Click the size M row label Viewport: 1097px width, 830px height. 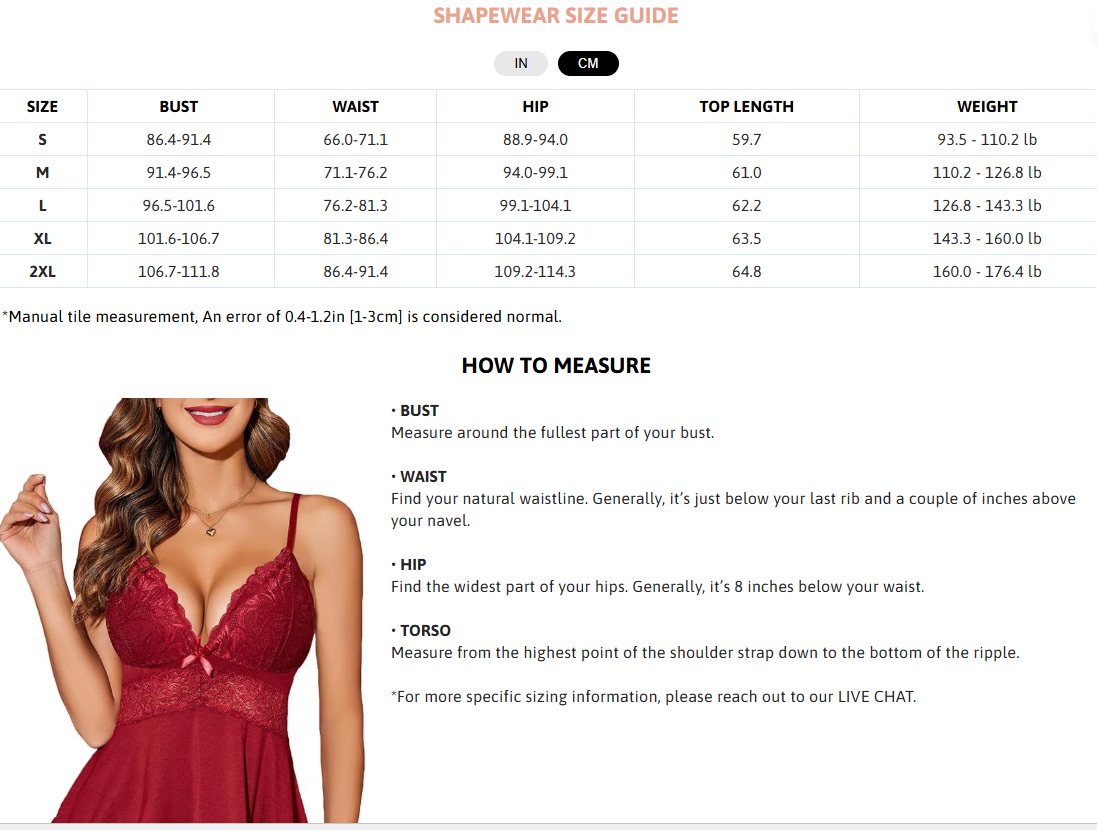point(42,172)
